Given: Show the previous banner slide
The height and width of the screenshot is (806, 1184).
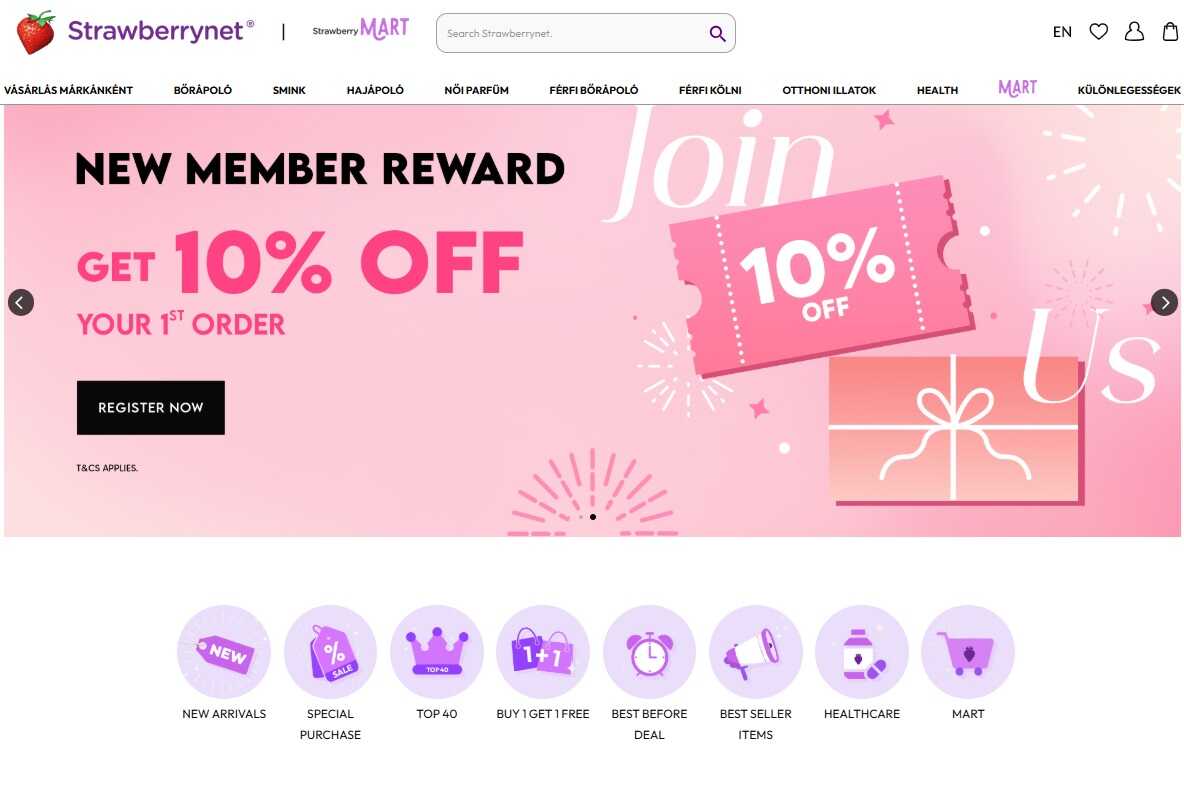Looking at the screenshot, I should pos(21,302).
